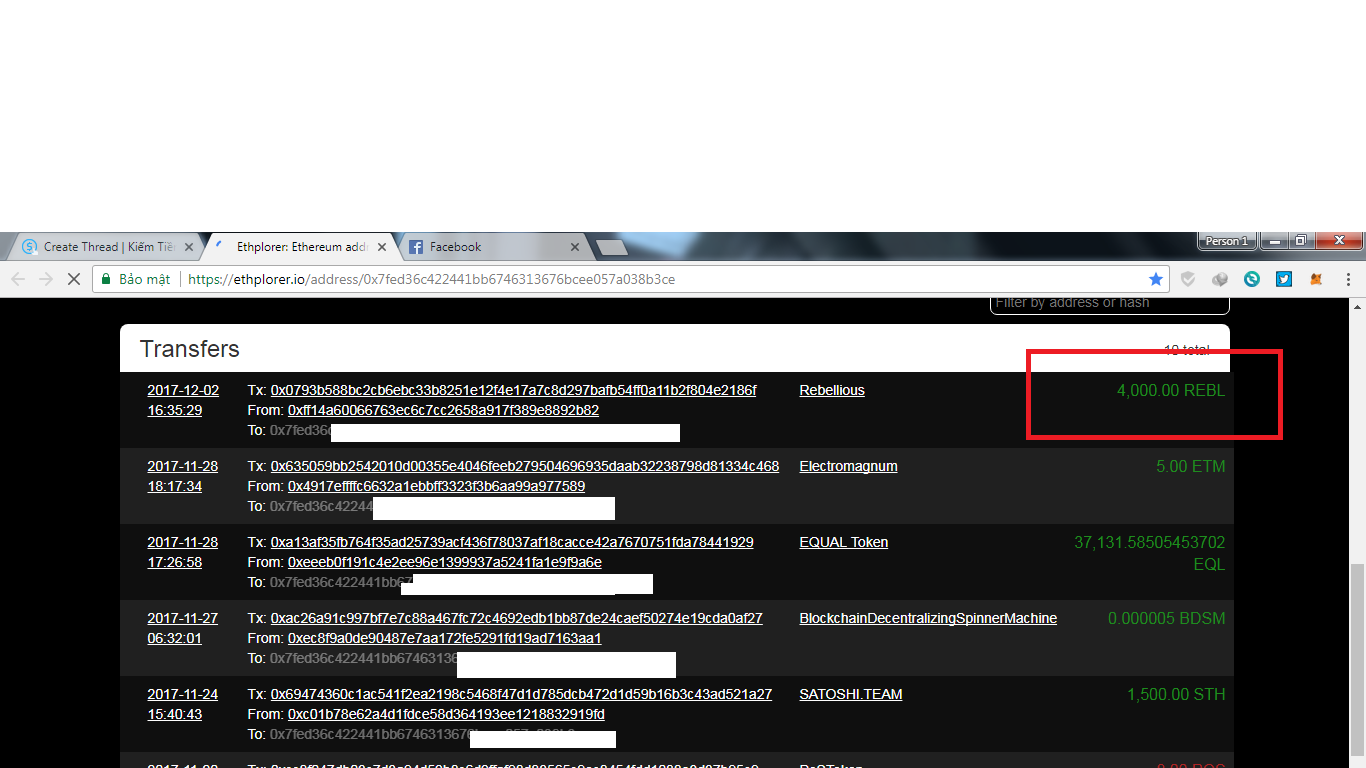Click the Twitter bird extension icon

click(x=1284, y=279)
